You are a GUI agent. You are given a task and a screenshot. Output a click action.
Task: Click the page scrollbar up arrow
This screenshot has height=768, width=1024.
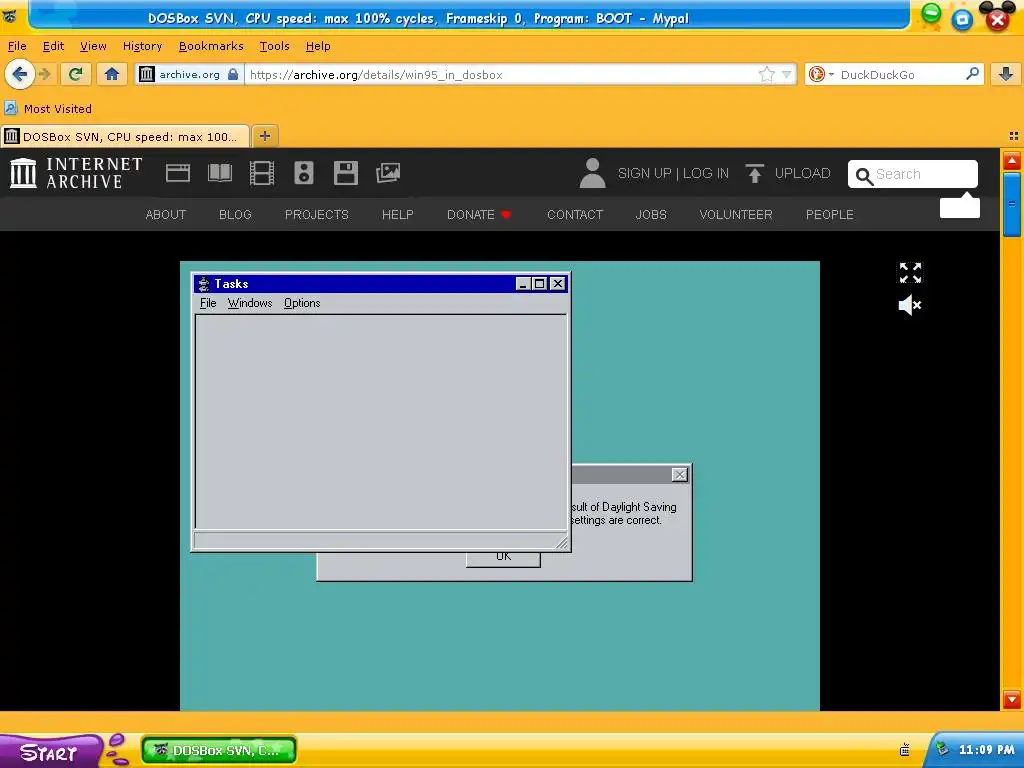(x=1012, y=161)
